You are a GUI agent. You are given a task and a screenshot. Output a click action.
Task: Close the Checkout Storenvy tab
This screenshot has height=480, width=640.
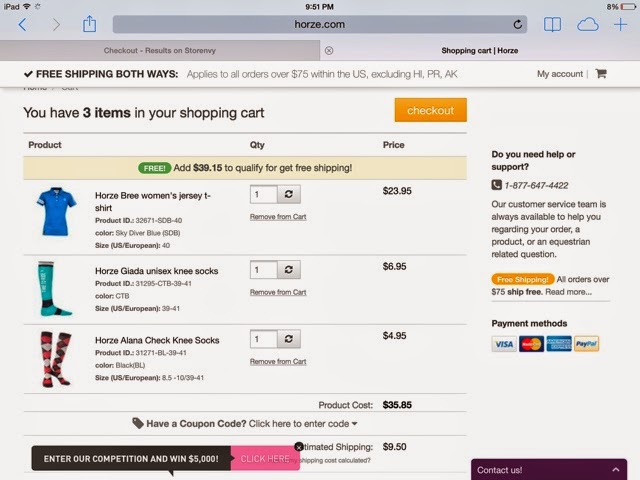tap(329, 51)
